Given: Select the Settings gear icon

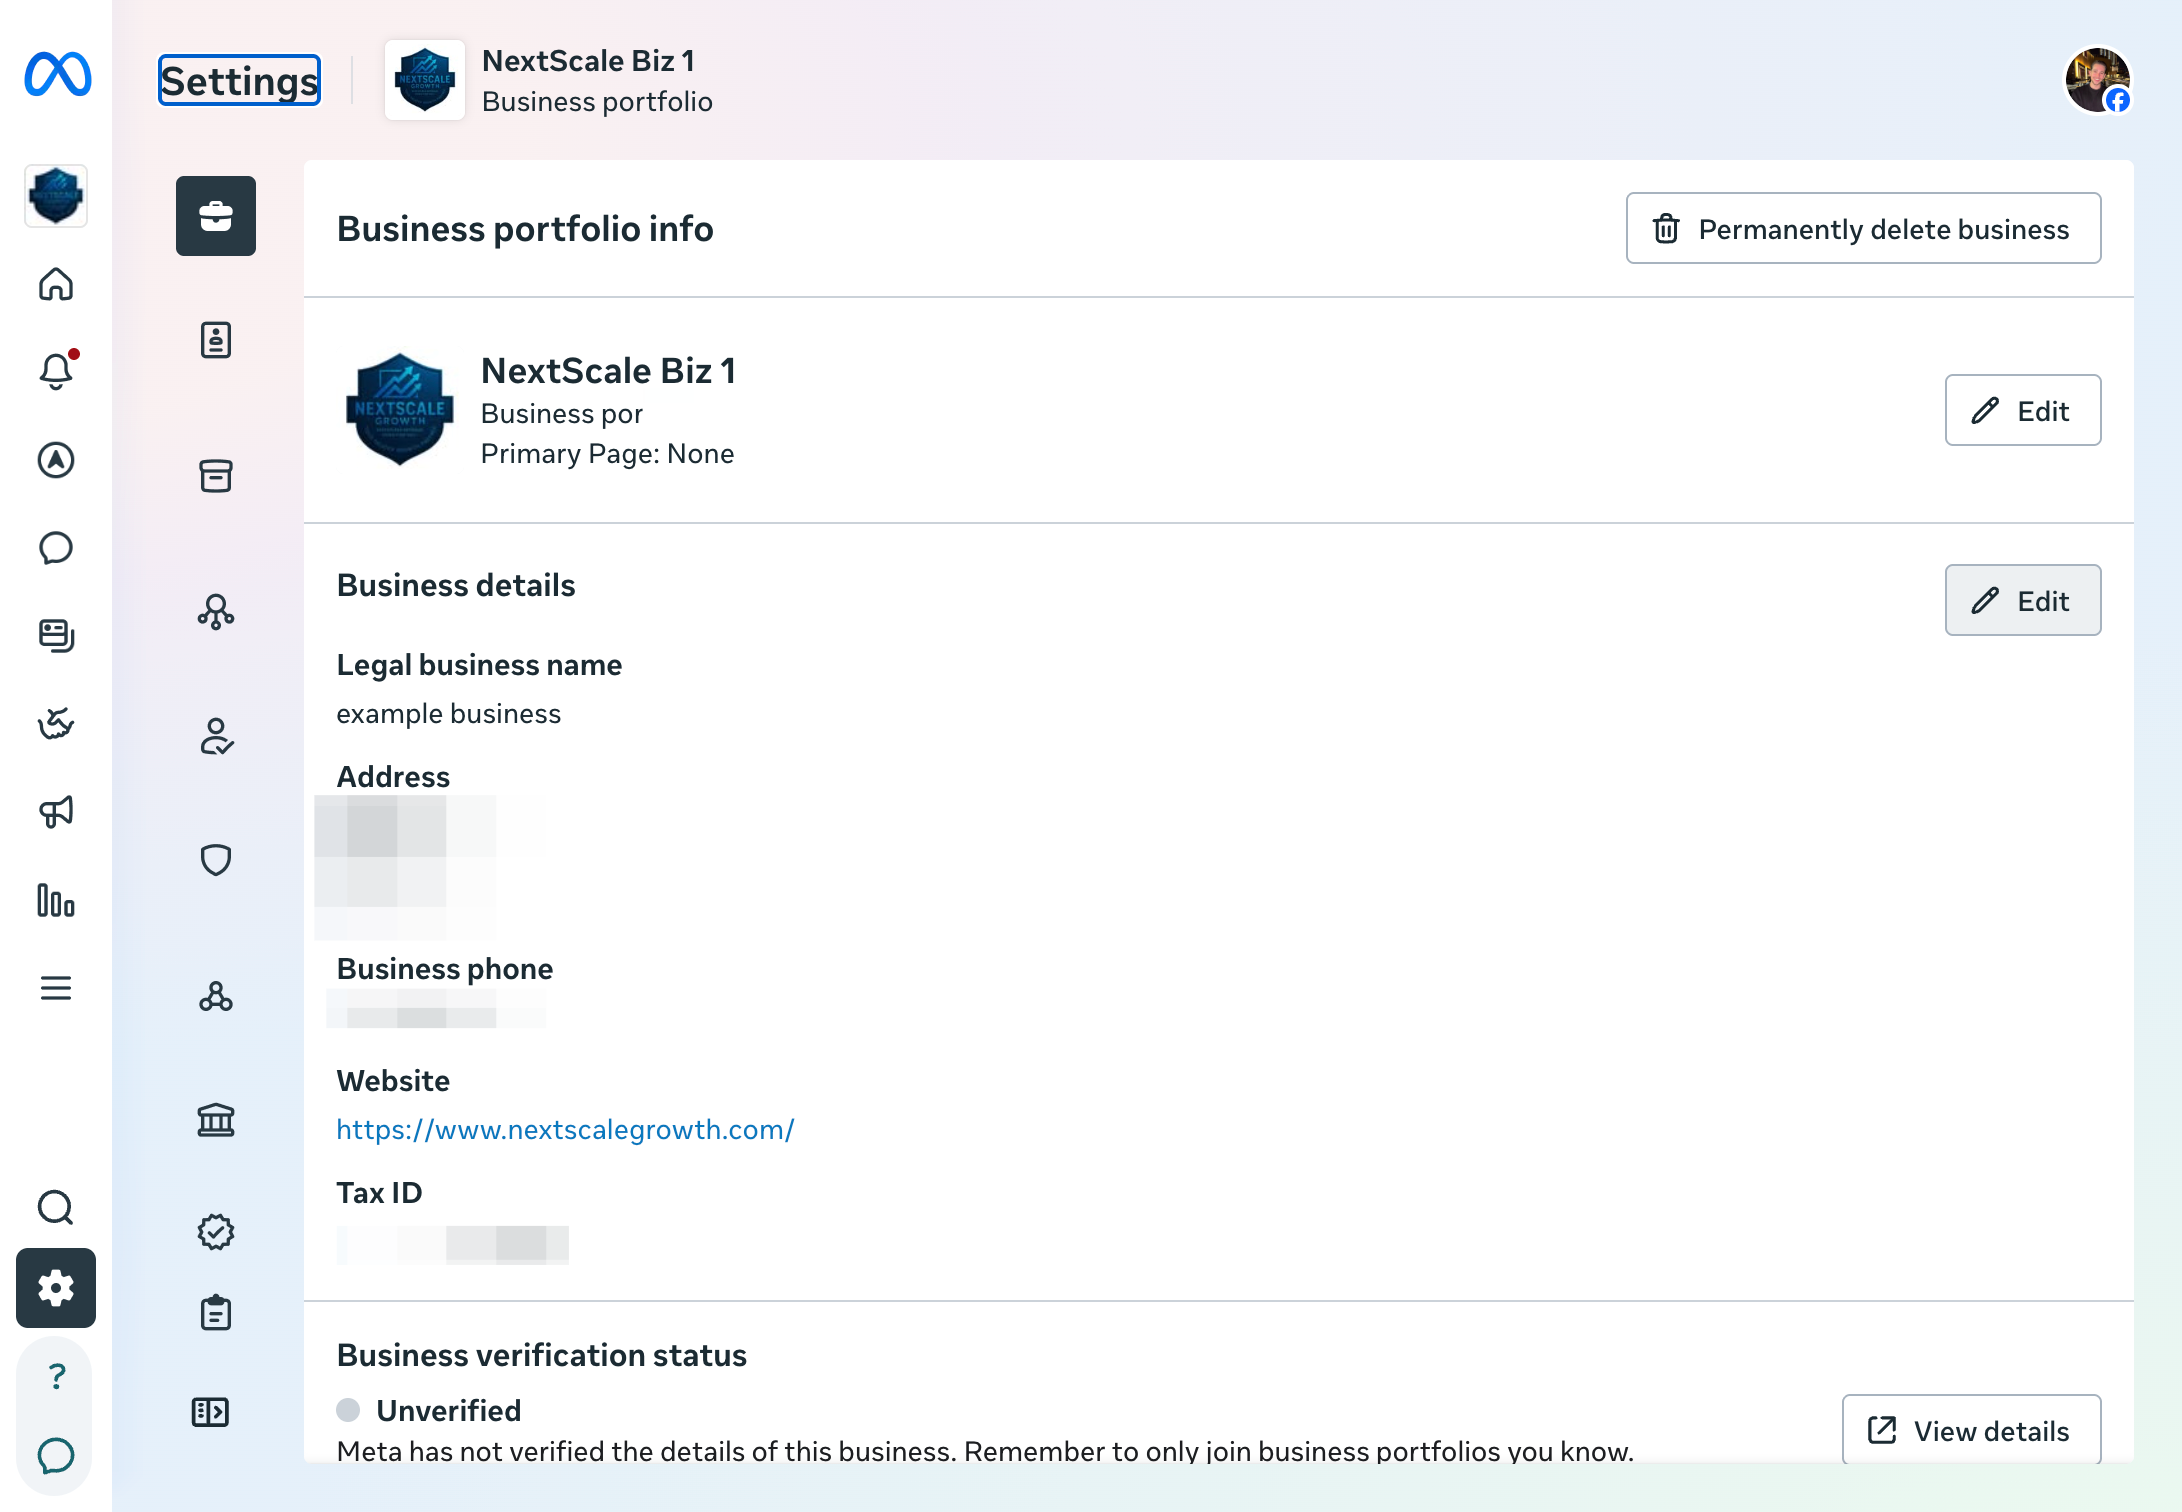Looking at the screenshot, I should 56,1288.
